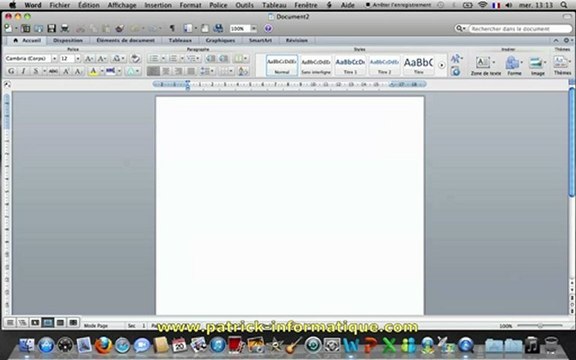This screenshot has width=576, height=360.
Task: Center the paragraph text
Action: tap(166, 71)
